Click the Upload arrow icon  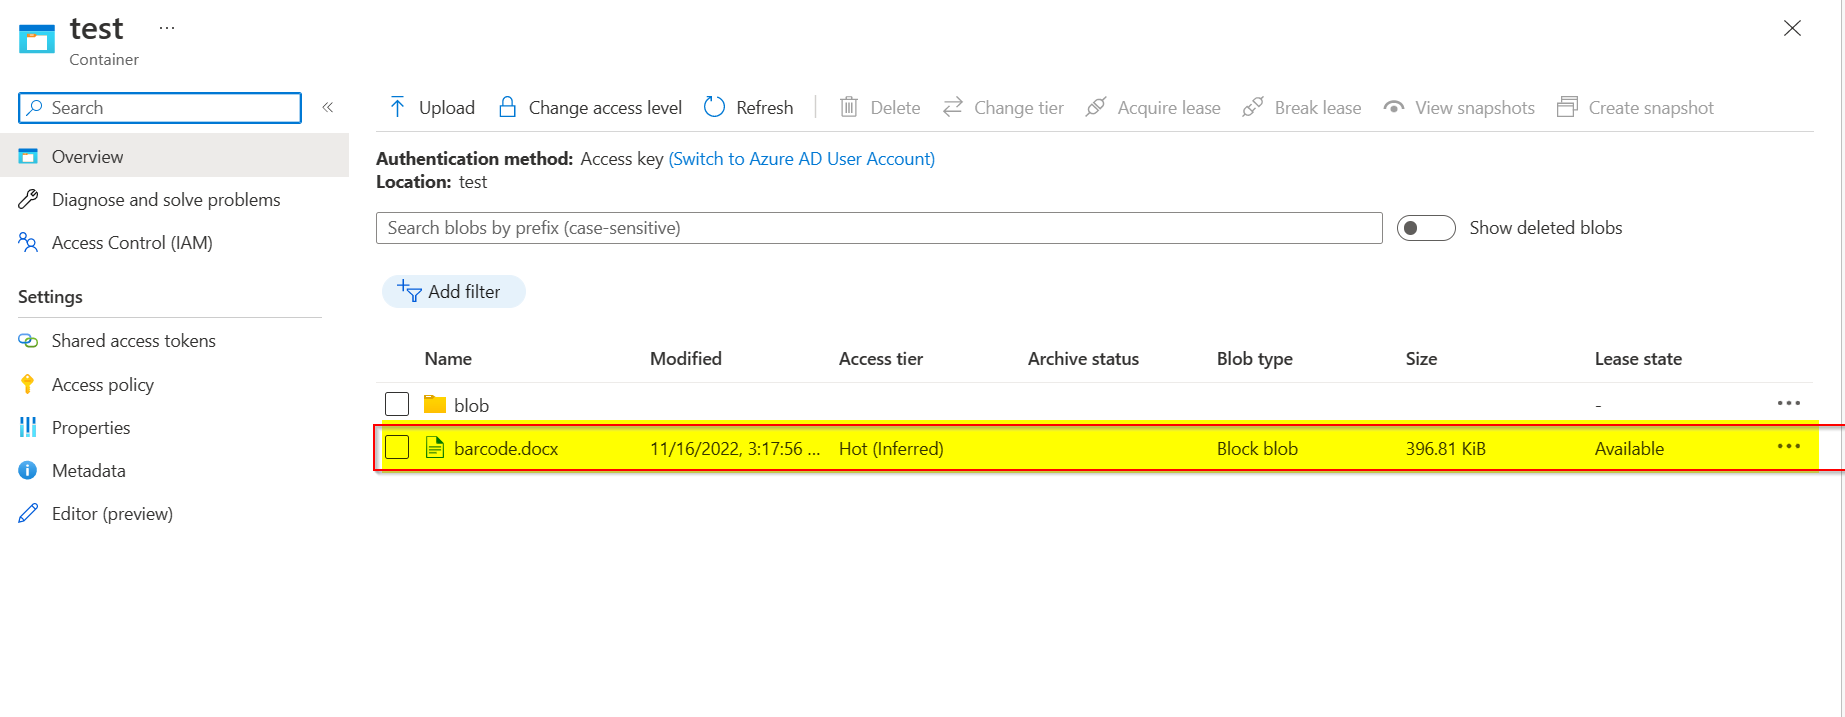(x=397, y=107)
